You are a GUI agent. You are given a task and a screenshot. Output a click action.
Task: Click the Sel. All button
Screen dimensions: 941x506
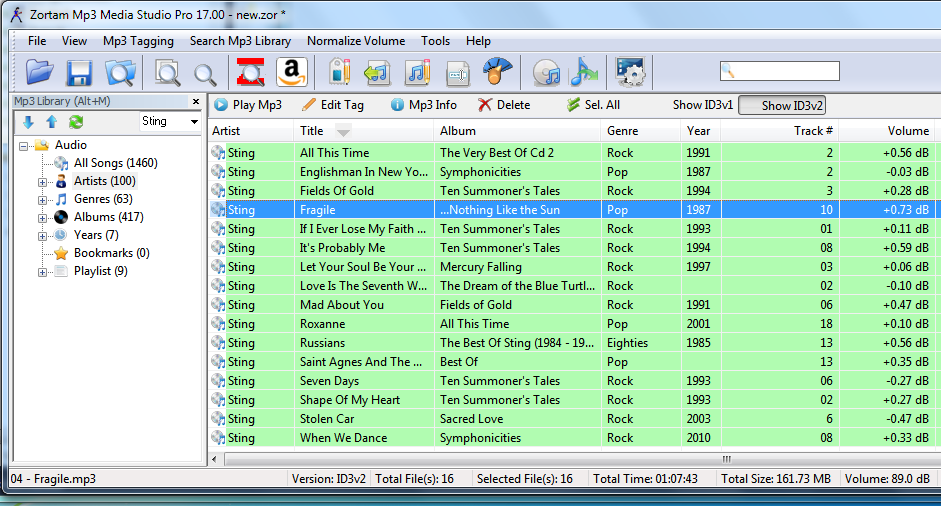[x=594, y=105]
